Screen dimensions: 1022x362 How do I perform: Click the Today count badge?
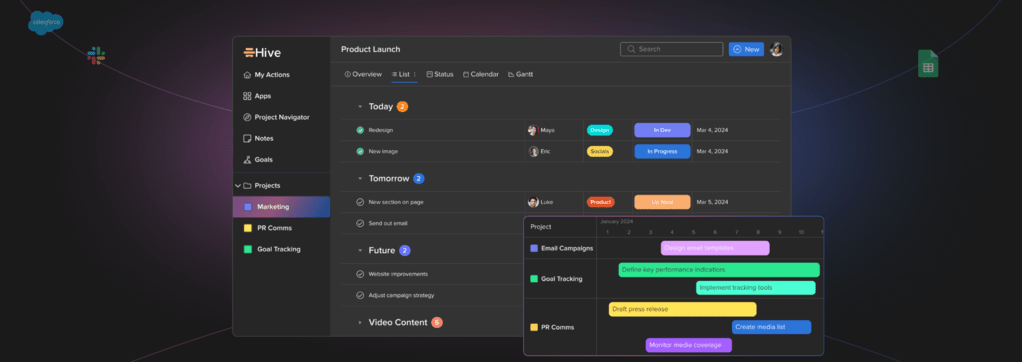coord(402,106)
